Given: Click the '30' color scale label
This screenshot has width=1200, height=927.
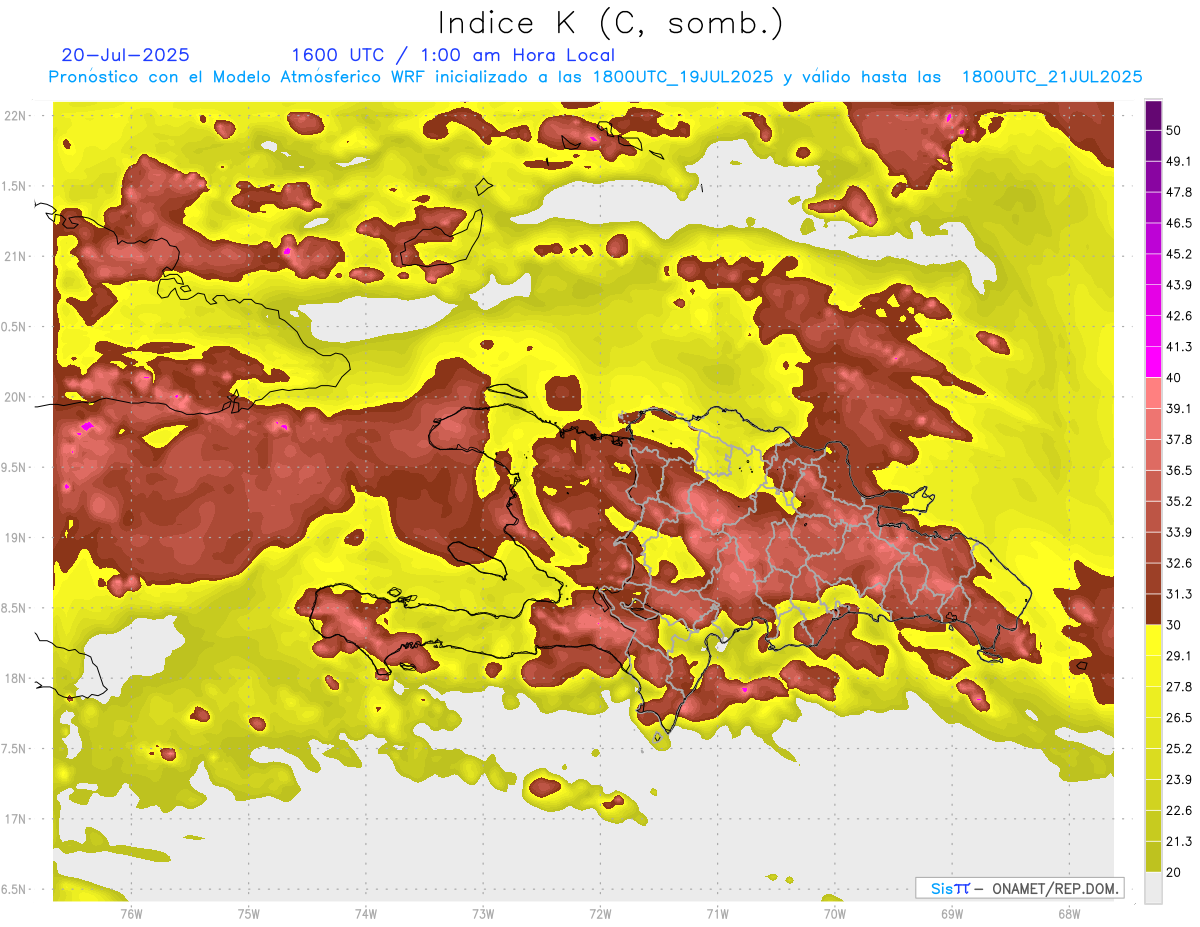Looking at the screenshot, I should click(x=1174, y=625).
